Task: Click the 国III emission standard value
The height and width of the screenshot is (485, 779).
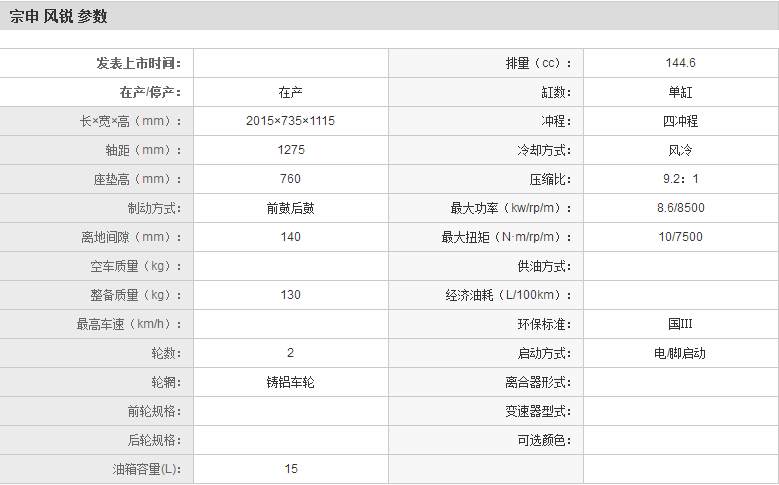Action: [x=680, y=324]
